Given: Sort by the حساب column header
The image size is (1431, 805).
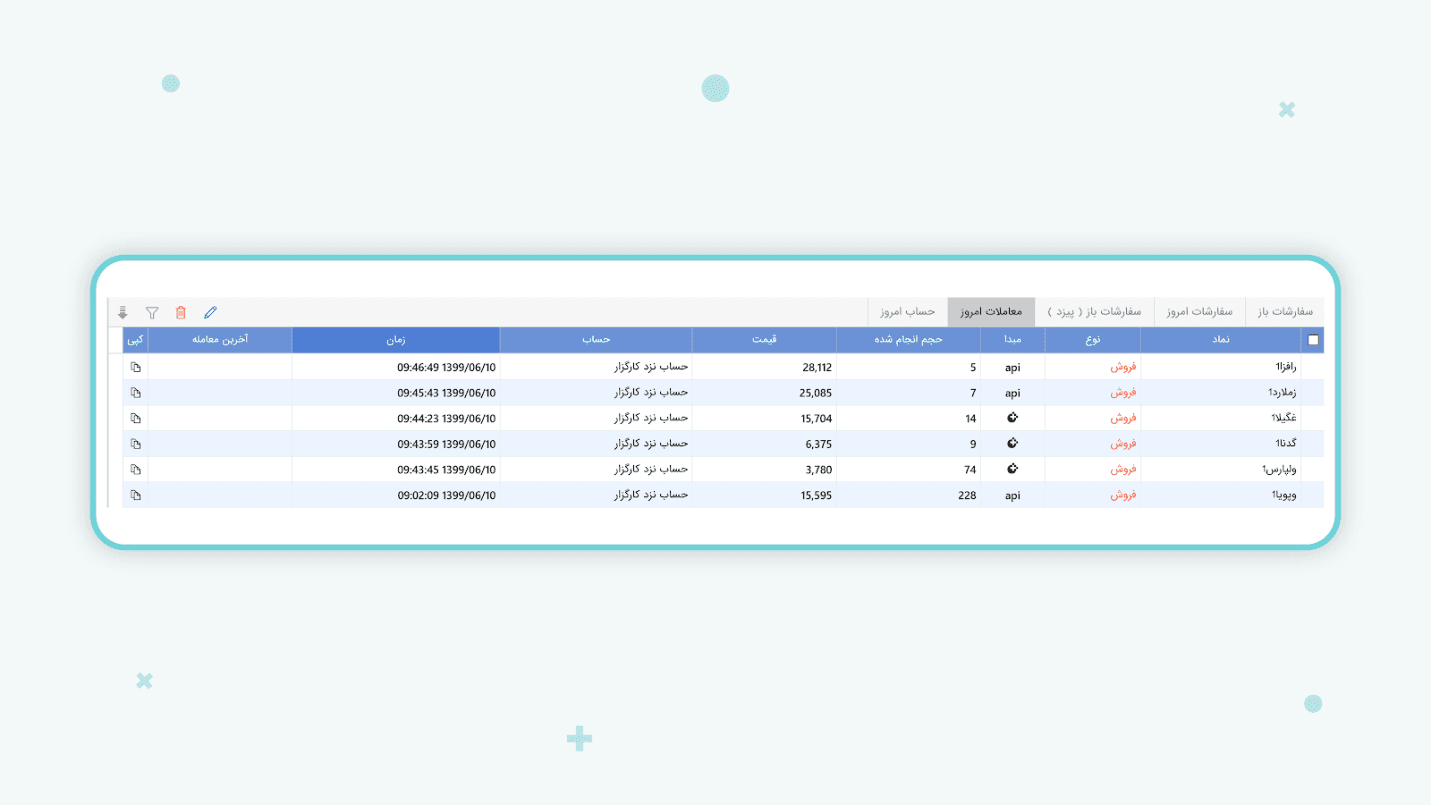Looking at the screenshot, I should tap(596, 340).
